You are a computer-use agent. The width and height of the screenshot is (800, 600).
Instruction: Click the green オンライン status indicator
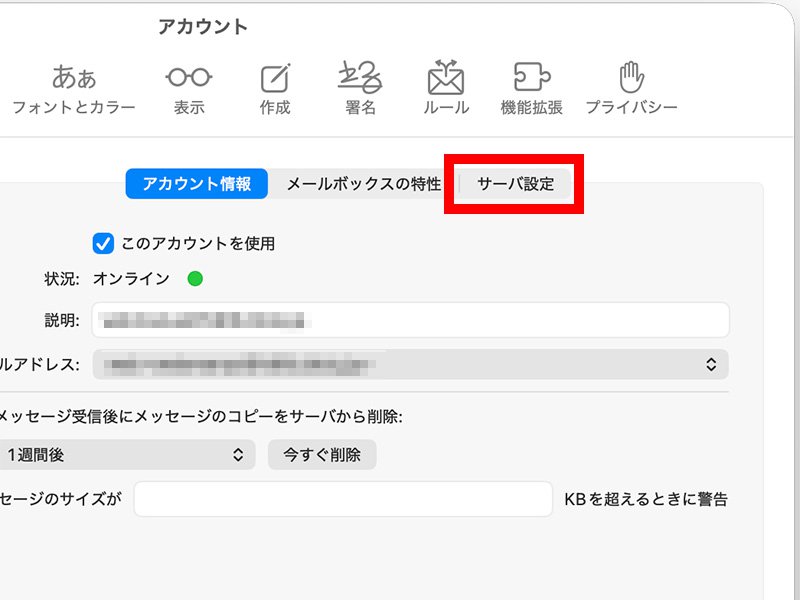[195, 279]
